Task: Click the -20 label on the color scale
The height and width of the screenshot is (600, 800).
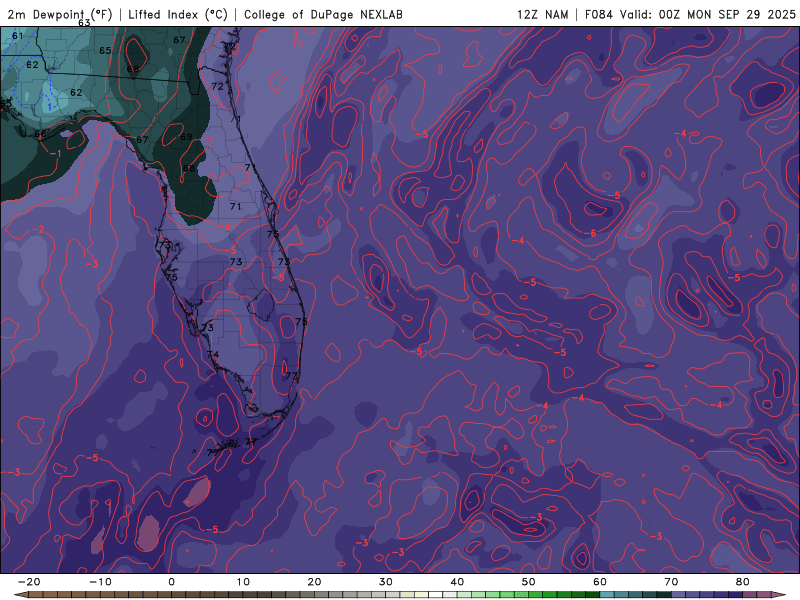Action: tap(29, 582)
